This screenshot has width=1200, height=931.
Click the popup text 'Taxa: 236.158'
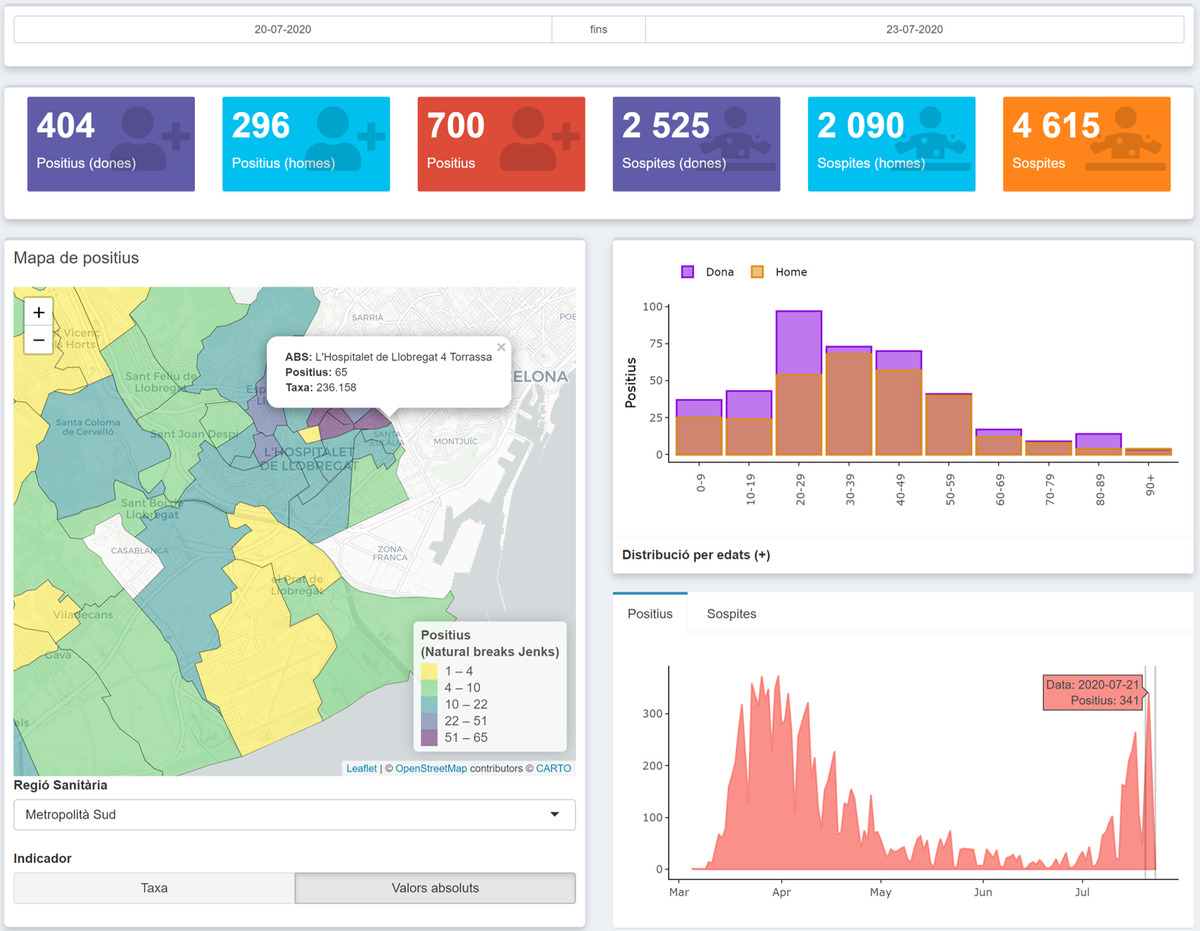coord(320,387)
